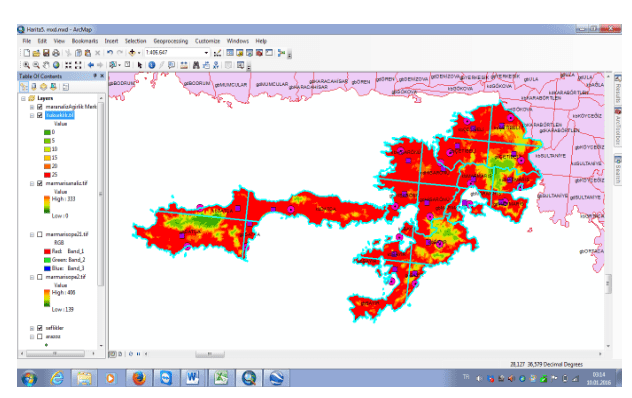Toggle the sefikler layer visibility
The width and height of the screenshot is (632, 398).
(x=40, y=328)
